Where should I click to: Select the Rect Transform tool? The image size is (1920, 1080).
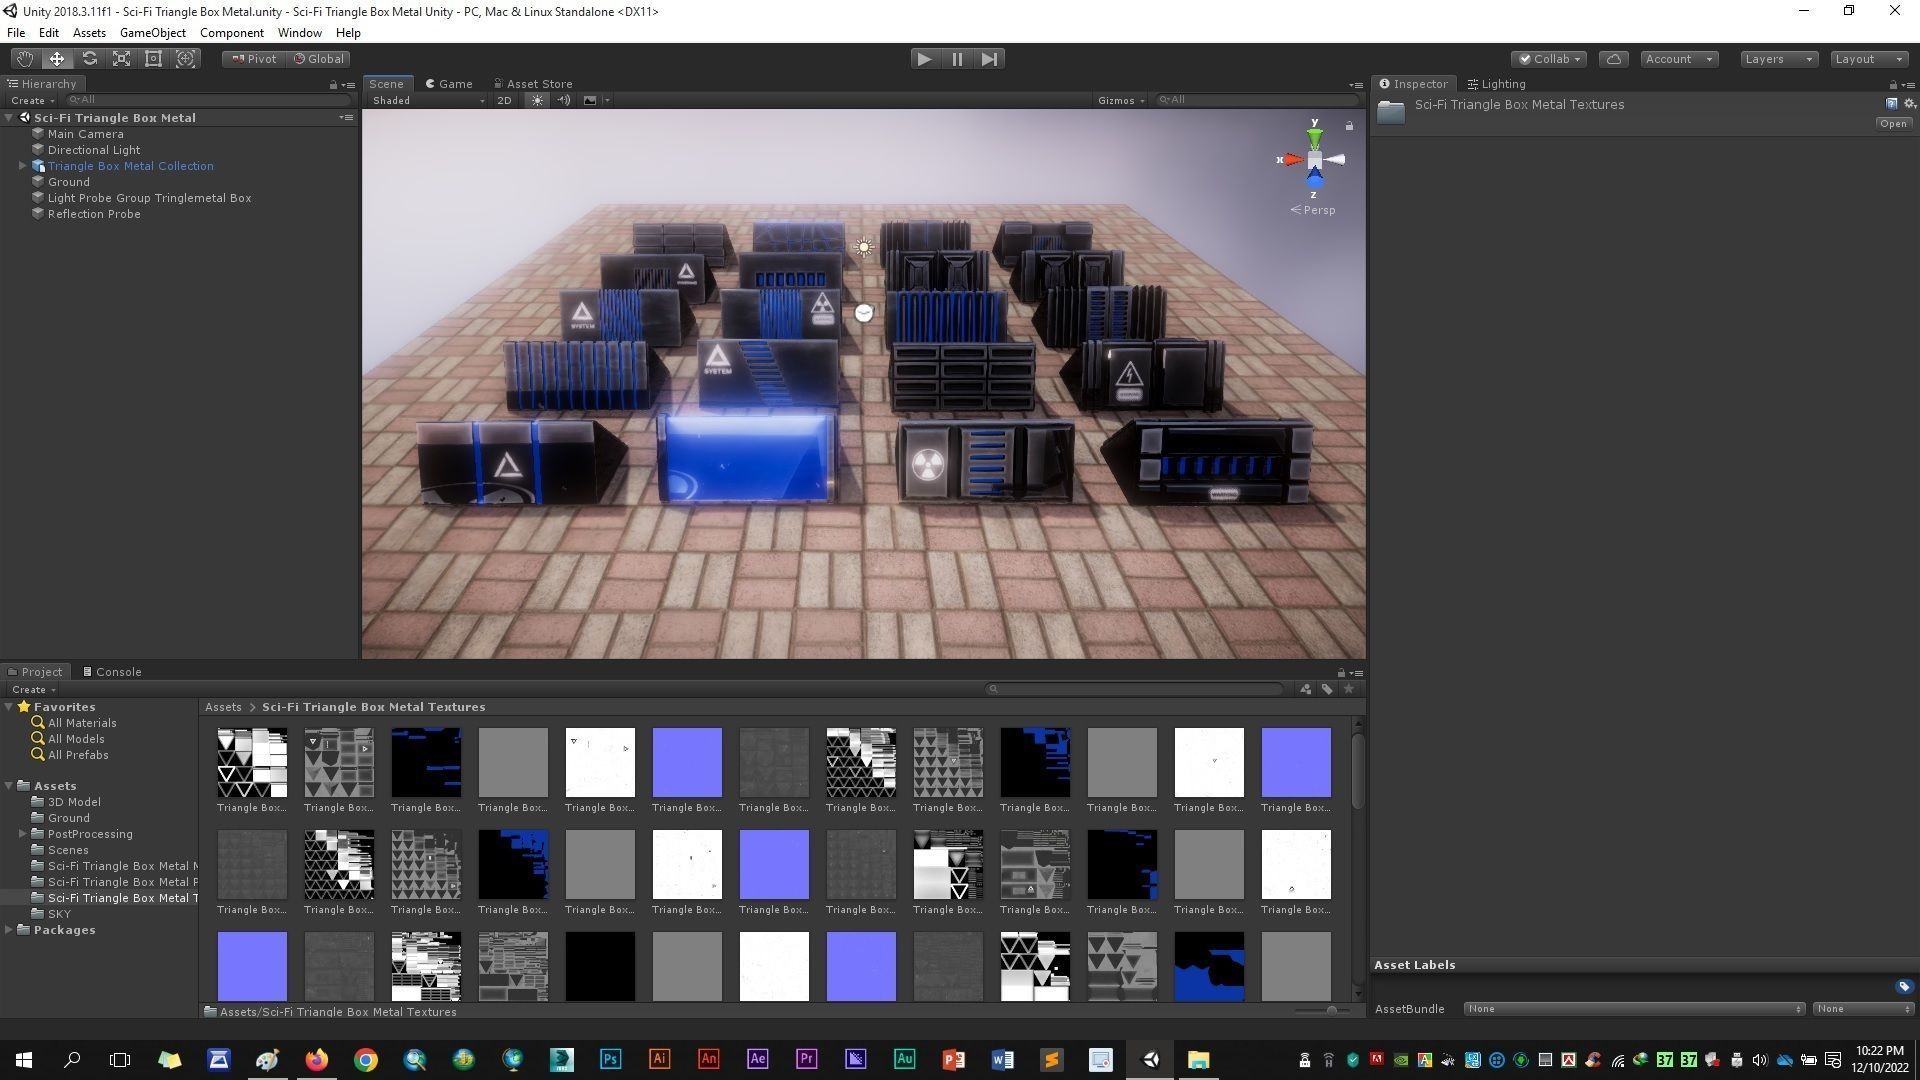tap(153, 59)
